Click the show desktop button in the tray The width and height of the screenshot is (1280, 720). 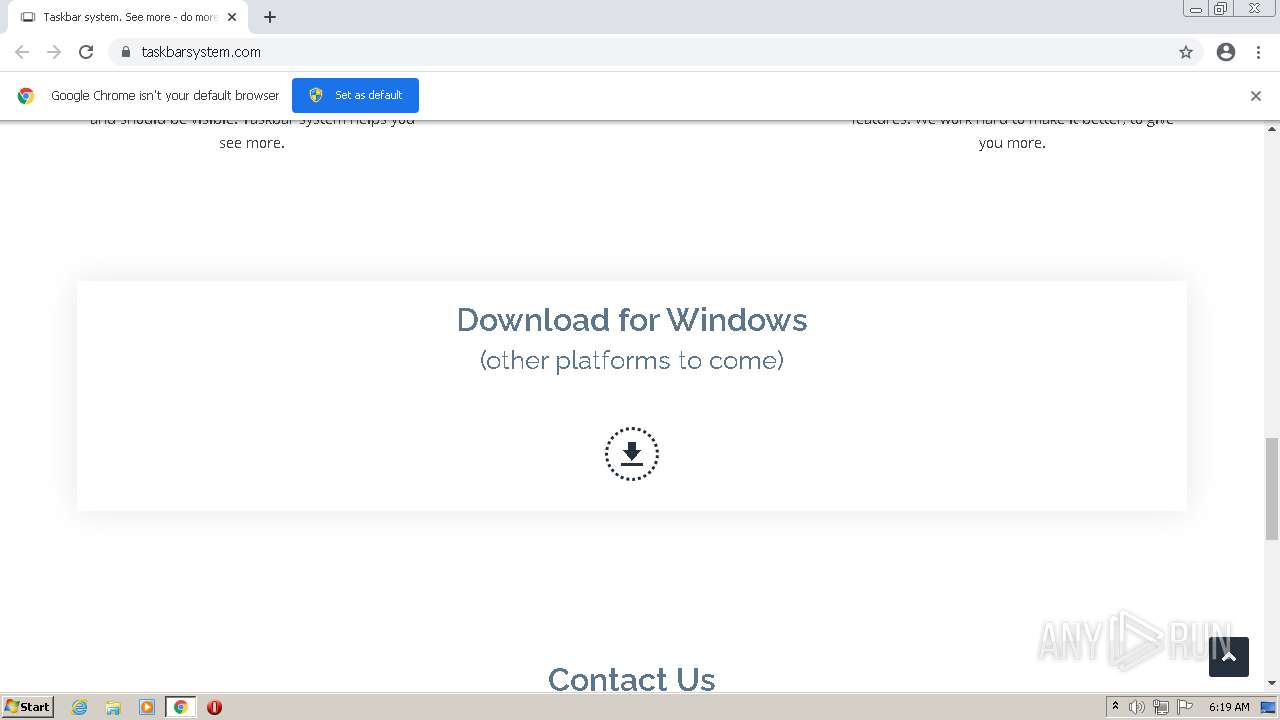tap(1269, 707)
